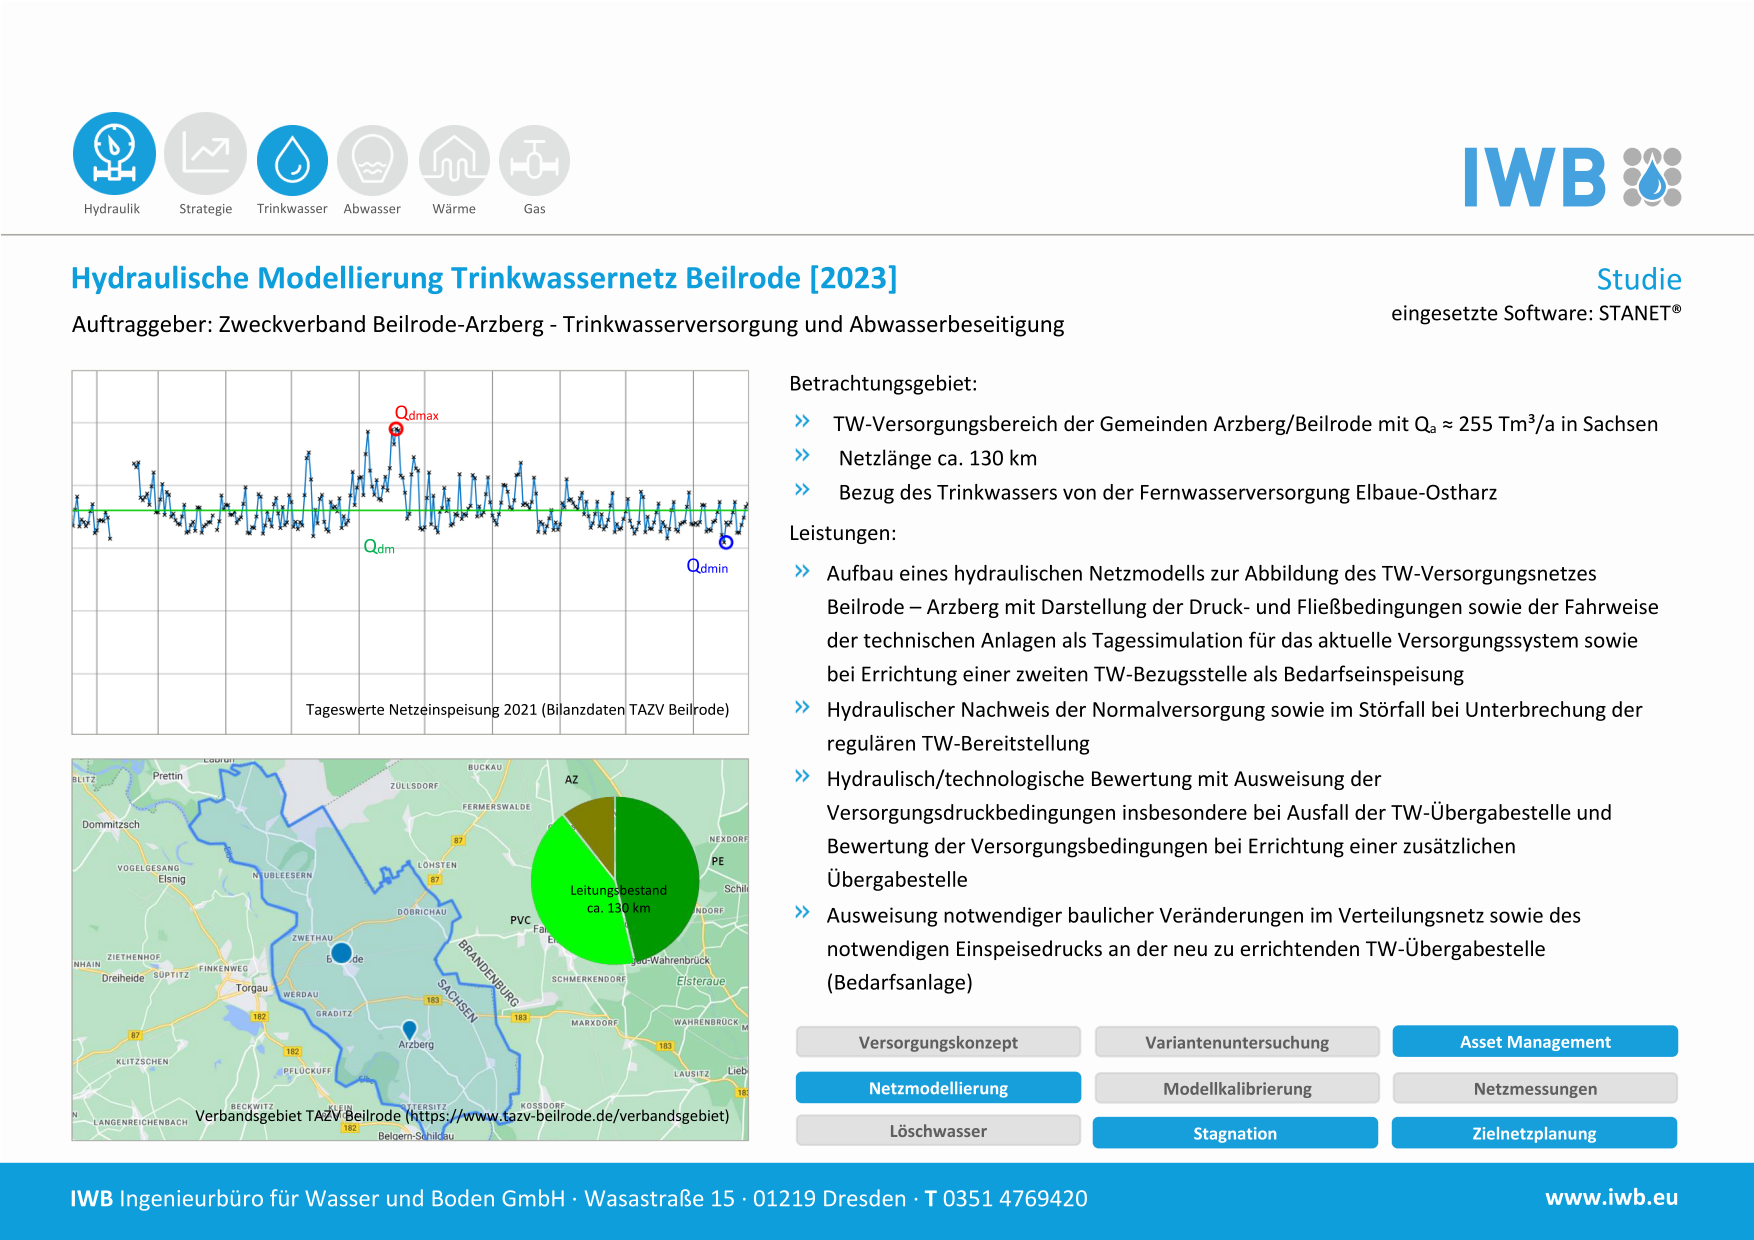Viewport: 1754px width, 1240px height.
Task: Click the Netzmessungen button
Action: pos(1534,1088)
